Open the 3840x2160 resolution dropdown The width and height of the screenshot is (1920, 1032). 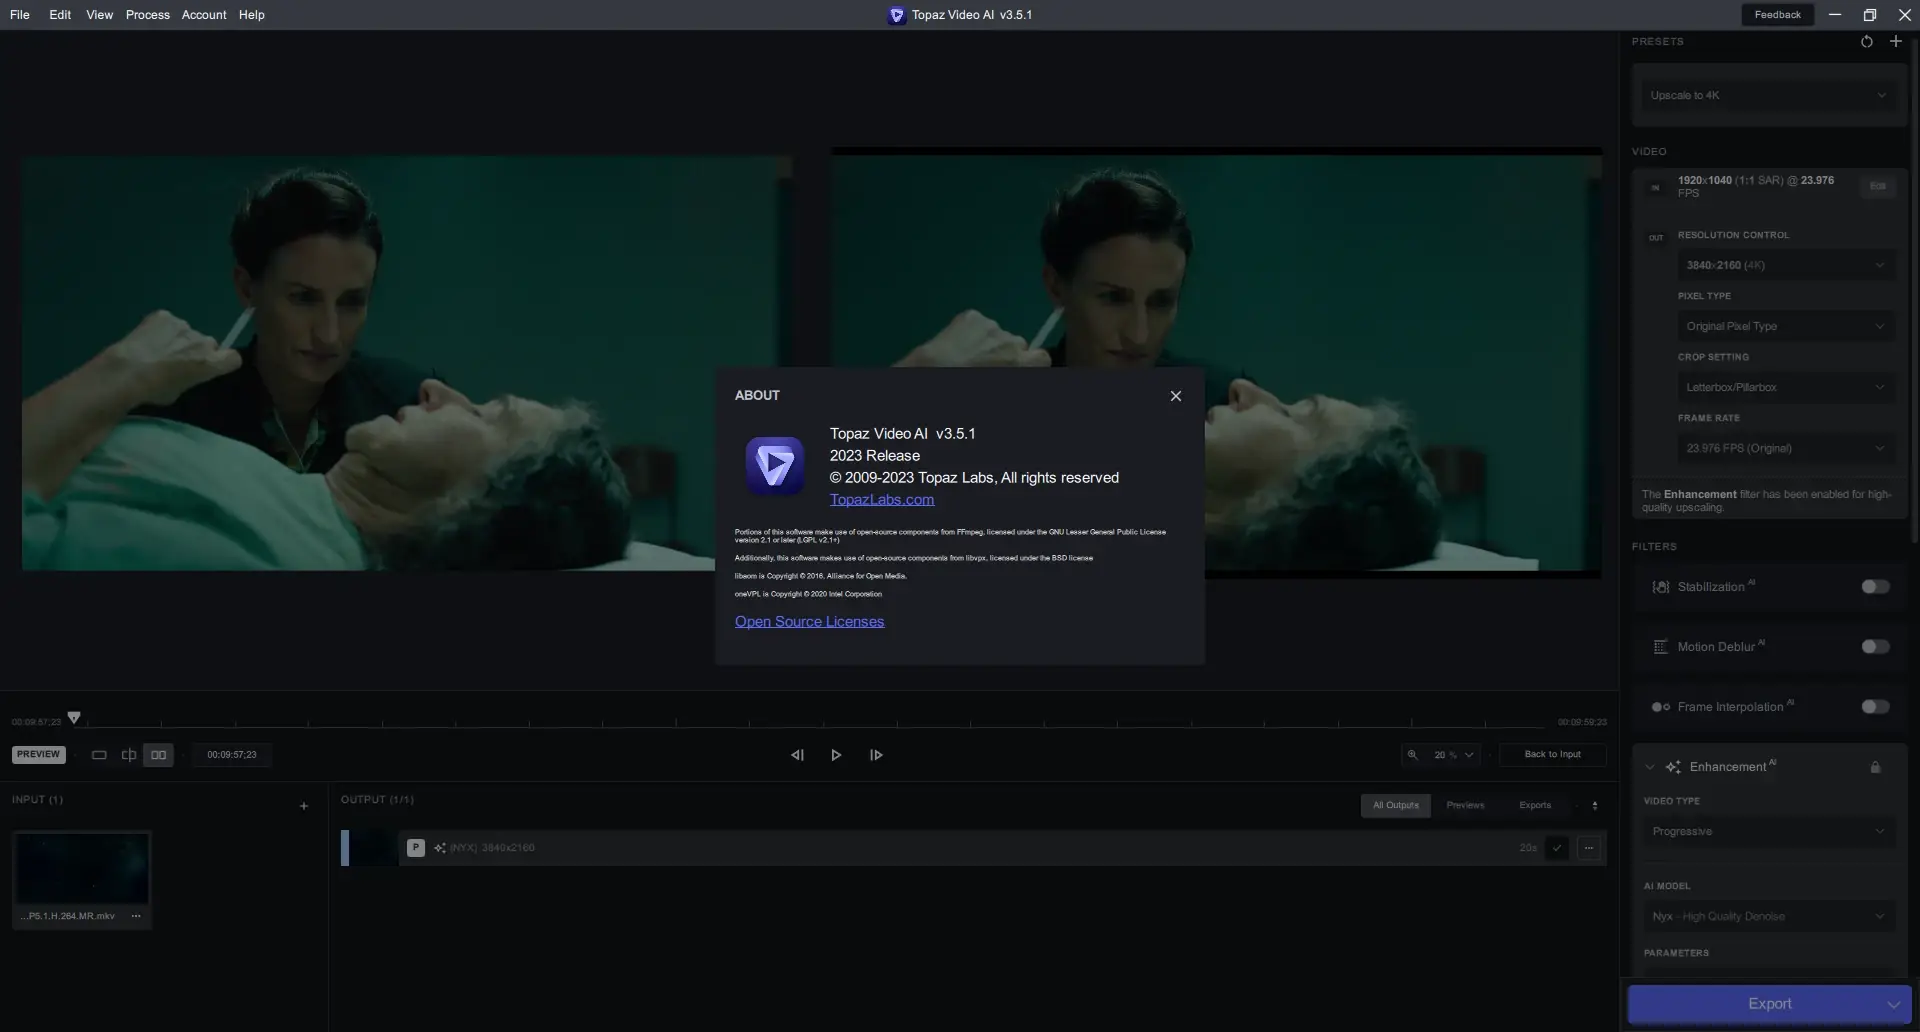point(1785,266)
